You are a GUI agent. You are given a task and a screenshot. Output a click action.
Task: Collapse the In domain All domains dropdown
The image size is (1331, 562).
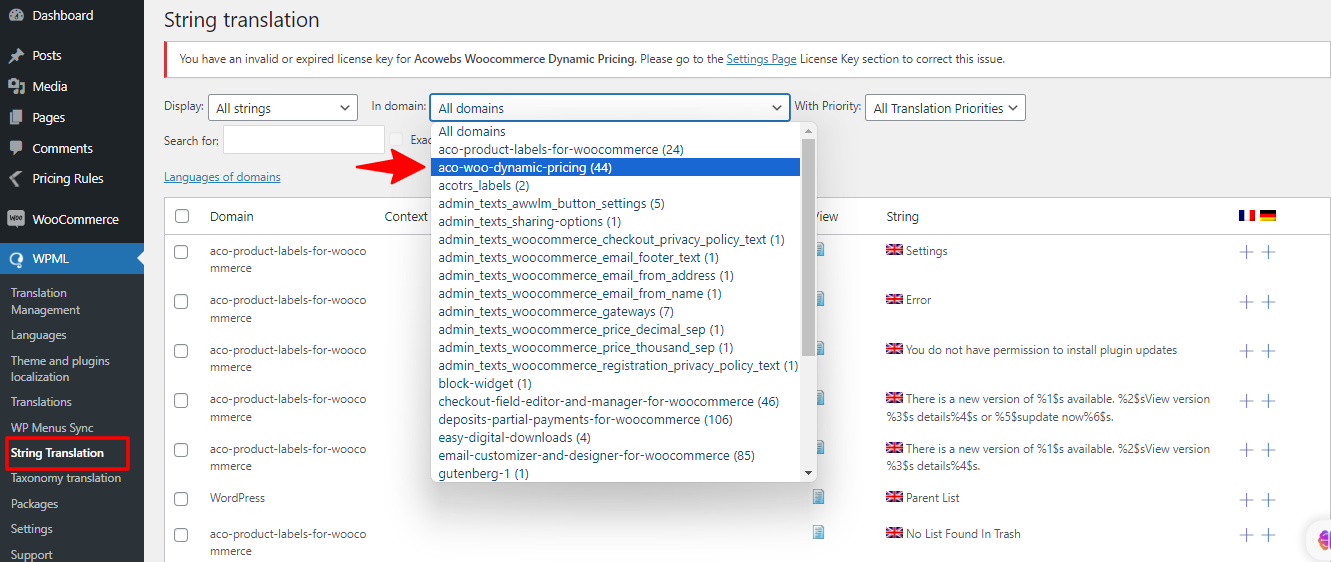610,108
